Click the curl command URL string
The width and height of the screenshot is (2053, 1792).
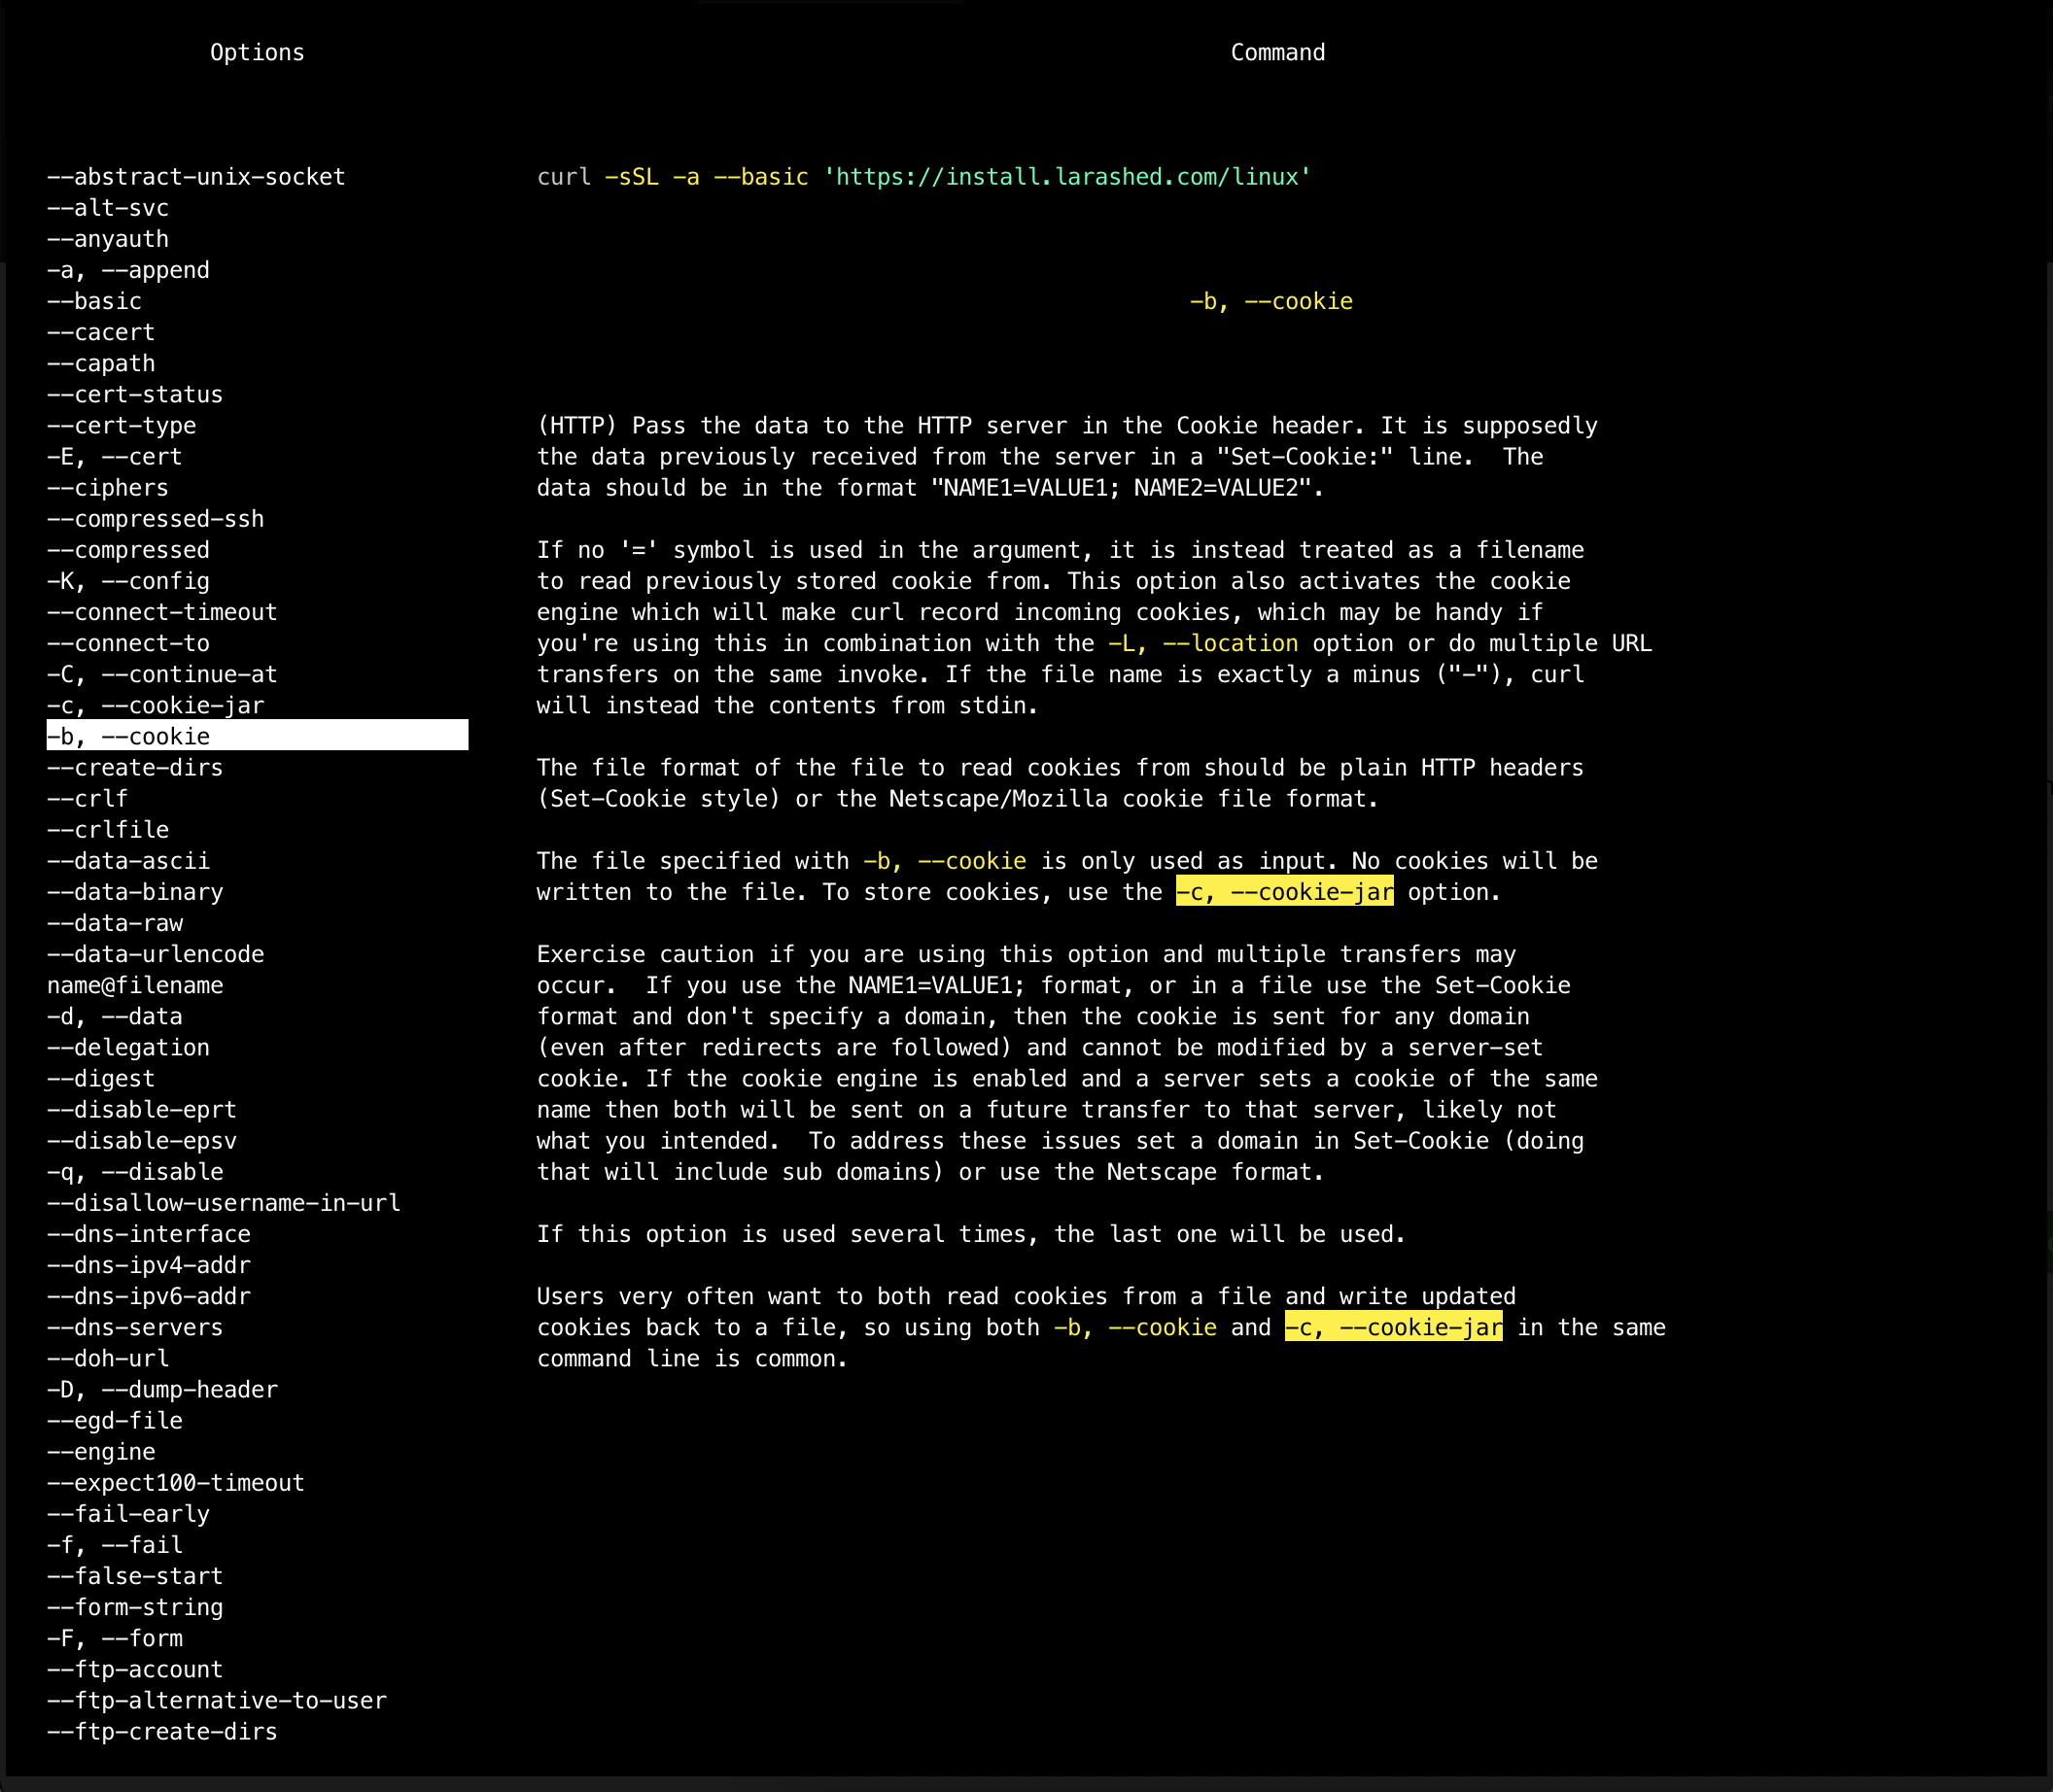pos(1066,177)
